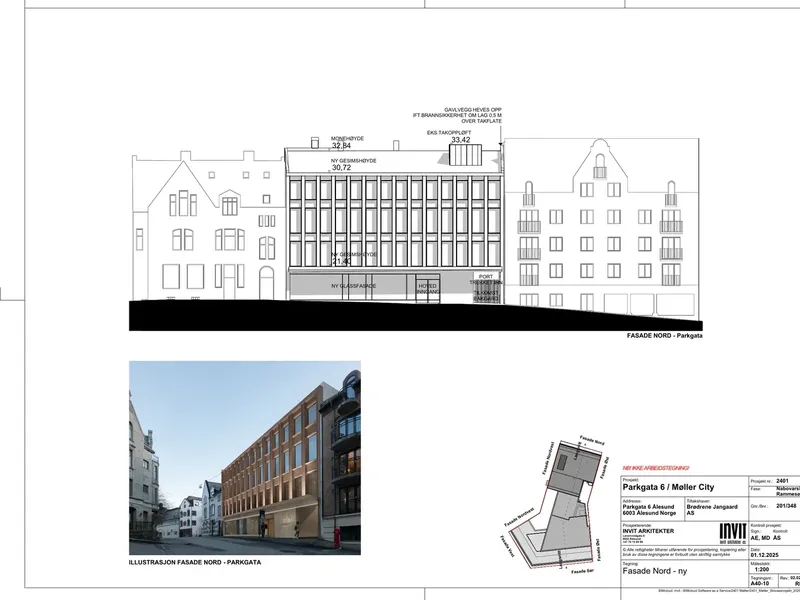800x600 pixels.
Task: Click the 'Fasade Nord' label on the site plan
Action: tap(592, 440)
